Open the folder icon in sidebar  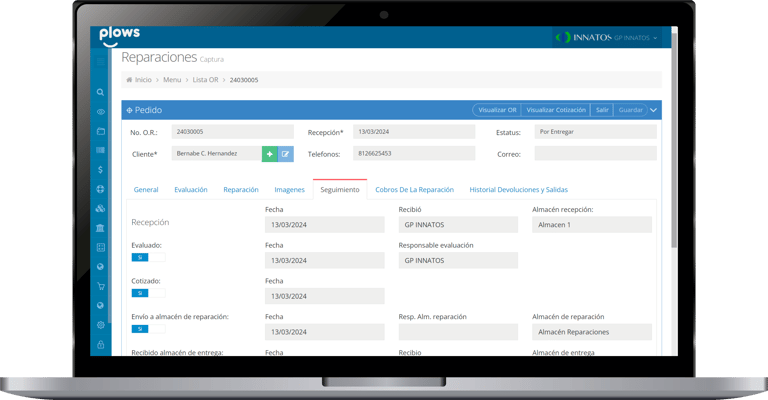(x=100, y=131)
